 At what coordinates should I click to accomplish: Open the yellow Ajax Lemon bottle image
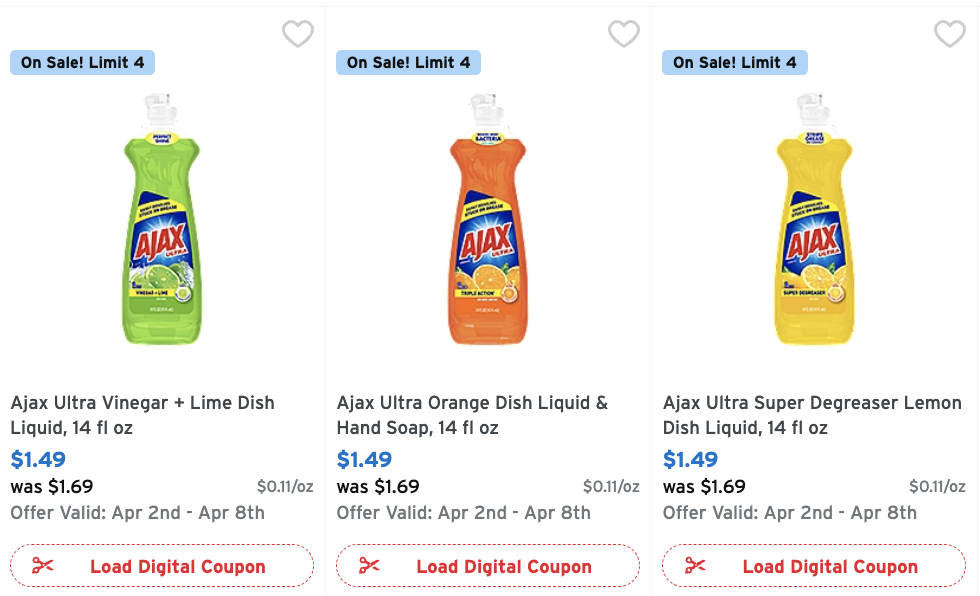point(813,220)
